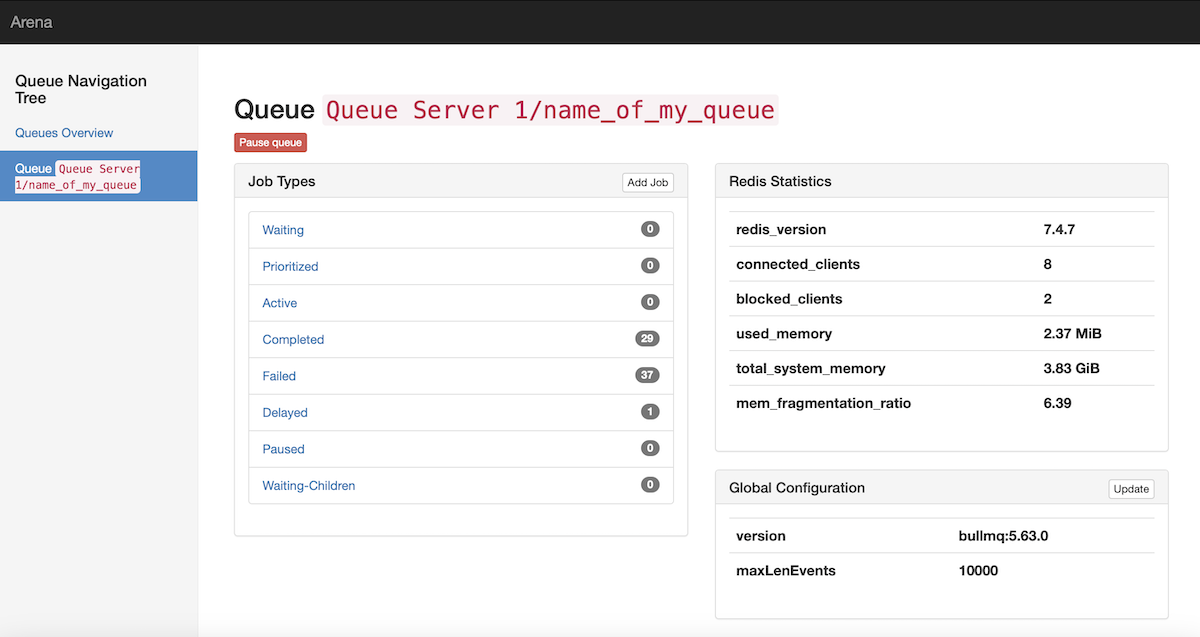
Task: Click the Global Configuration panel heading
Action: 797,488
